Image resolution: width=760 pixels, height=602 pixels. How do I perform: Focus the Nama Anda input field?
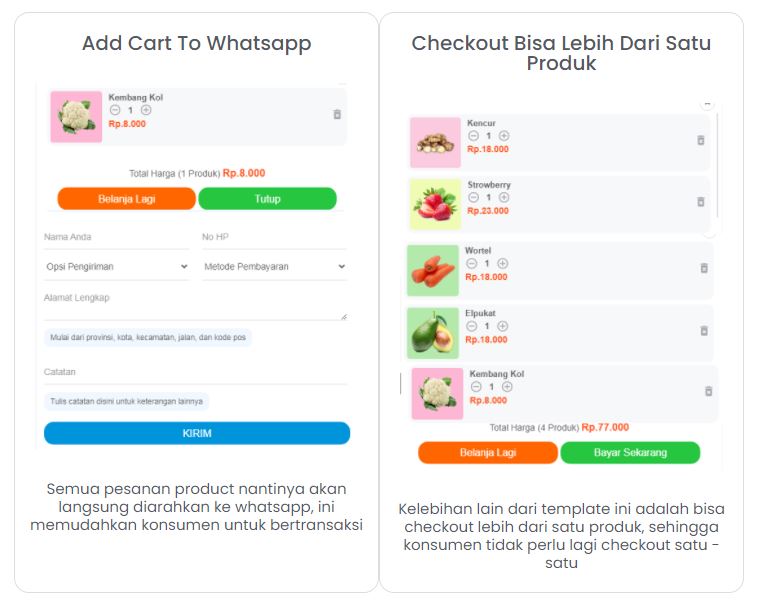point(116,238)
